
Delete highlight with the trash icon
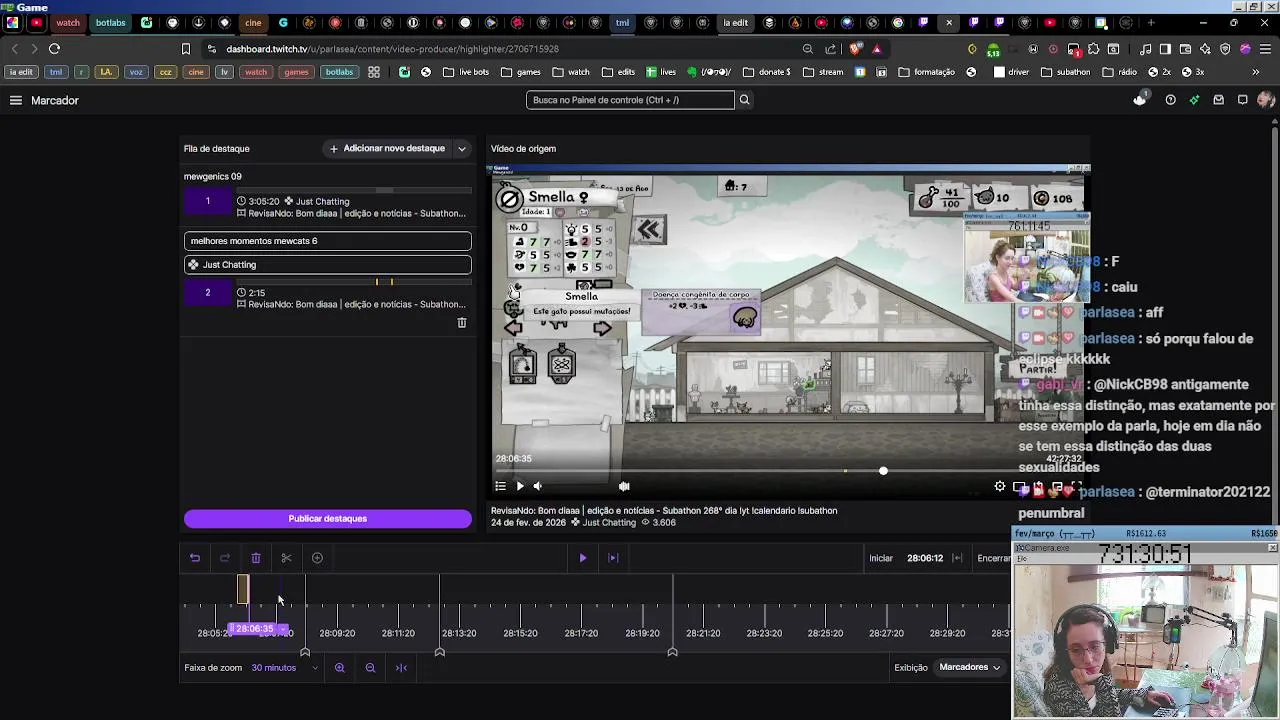click(462, 323)
